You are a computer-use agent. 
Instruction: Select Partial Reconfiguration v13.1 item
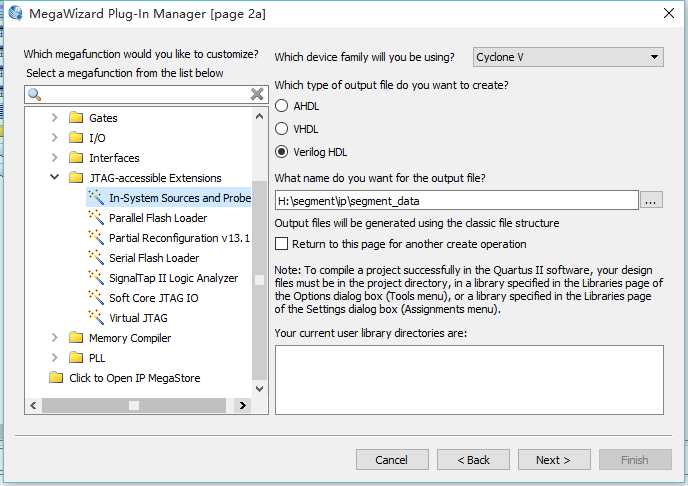pyautogui.click(x=179, y=238)
